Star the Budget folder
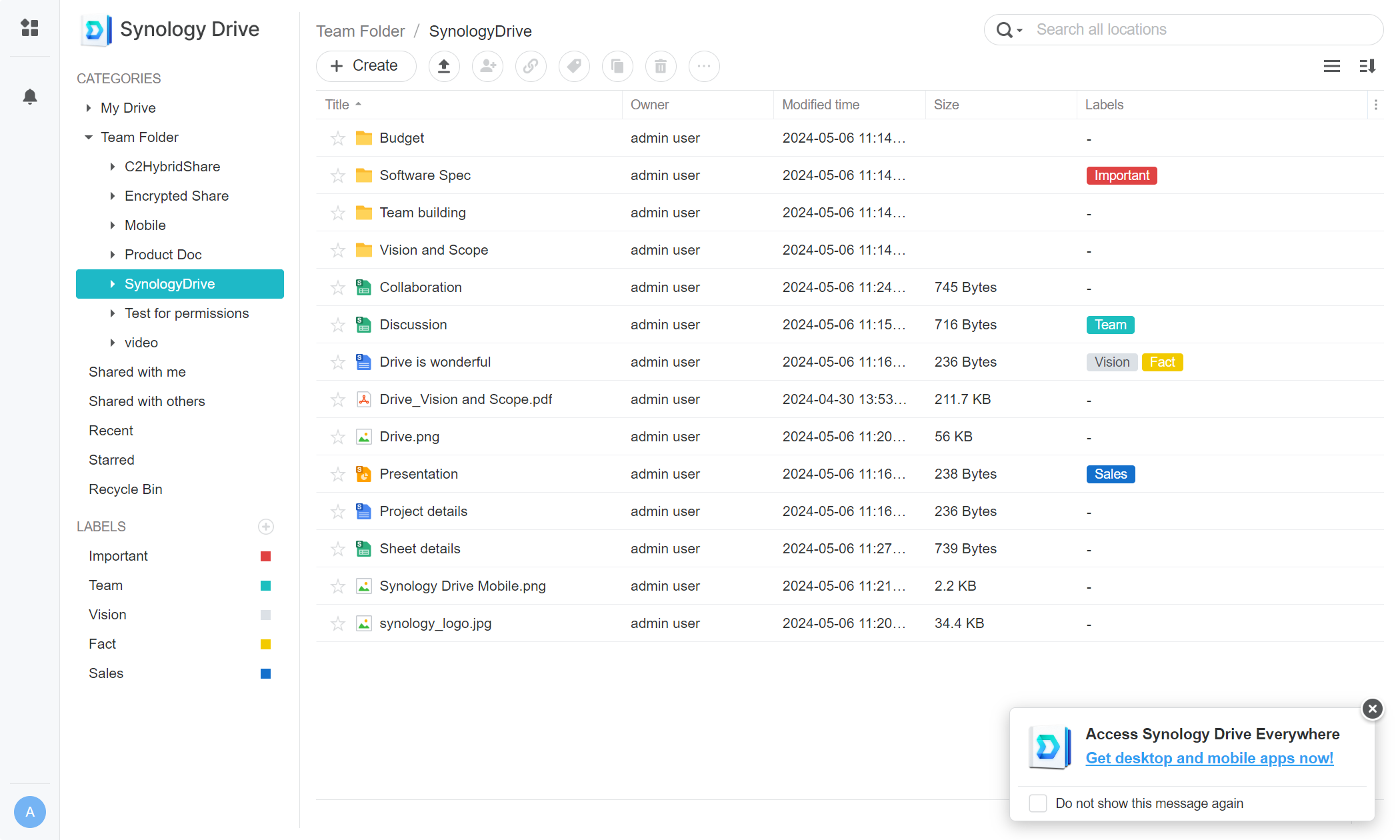 (338, 138)
